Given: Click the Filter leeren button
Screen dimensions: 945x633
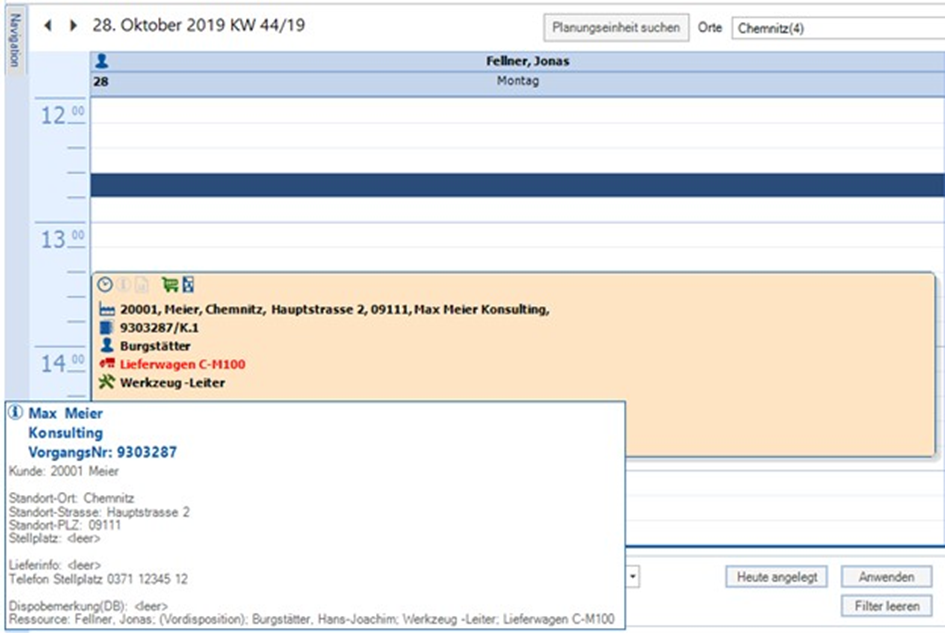Looking at the screenshot, I should coord(886,606).
